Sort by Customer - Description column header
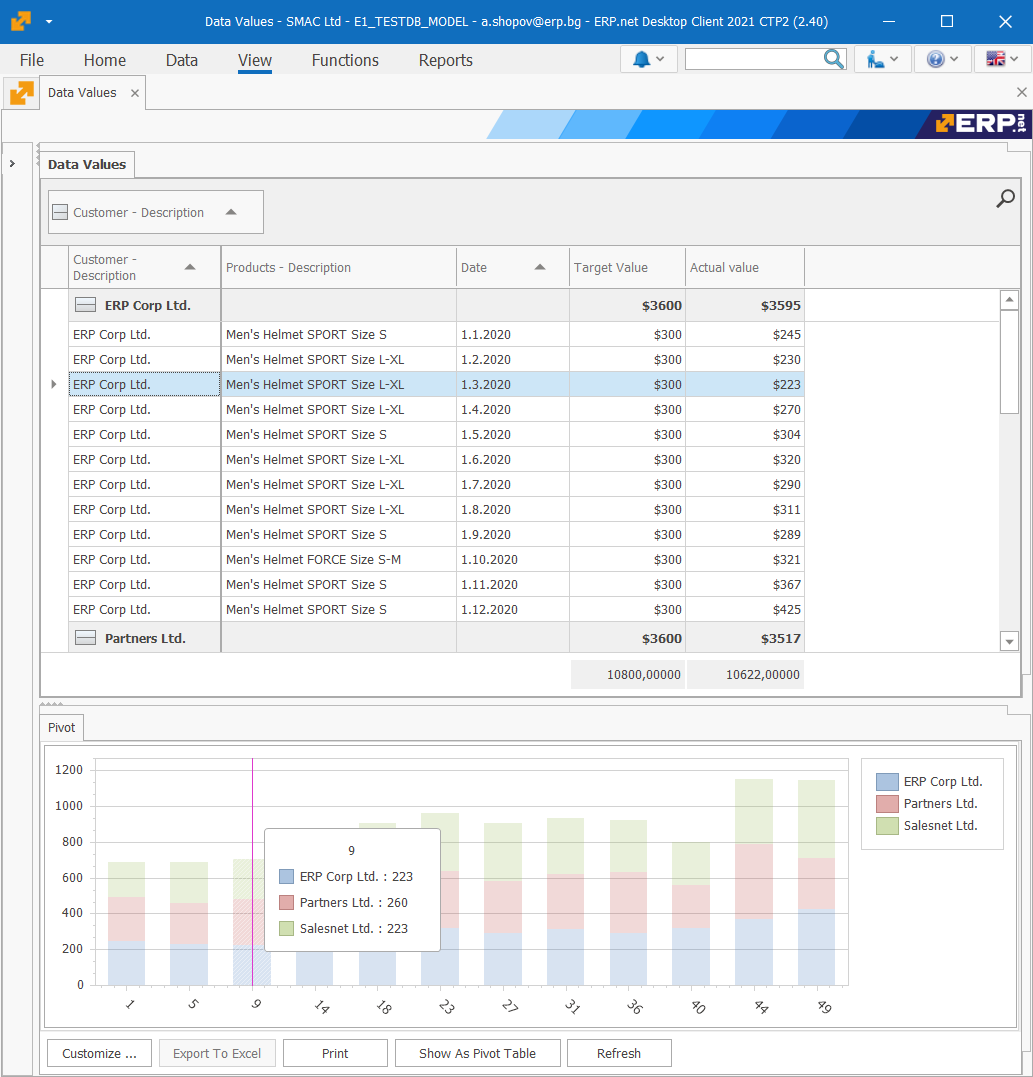The image size is (1033, 1077). (144, 267)
